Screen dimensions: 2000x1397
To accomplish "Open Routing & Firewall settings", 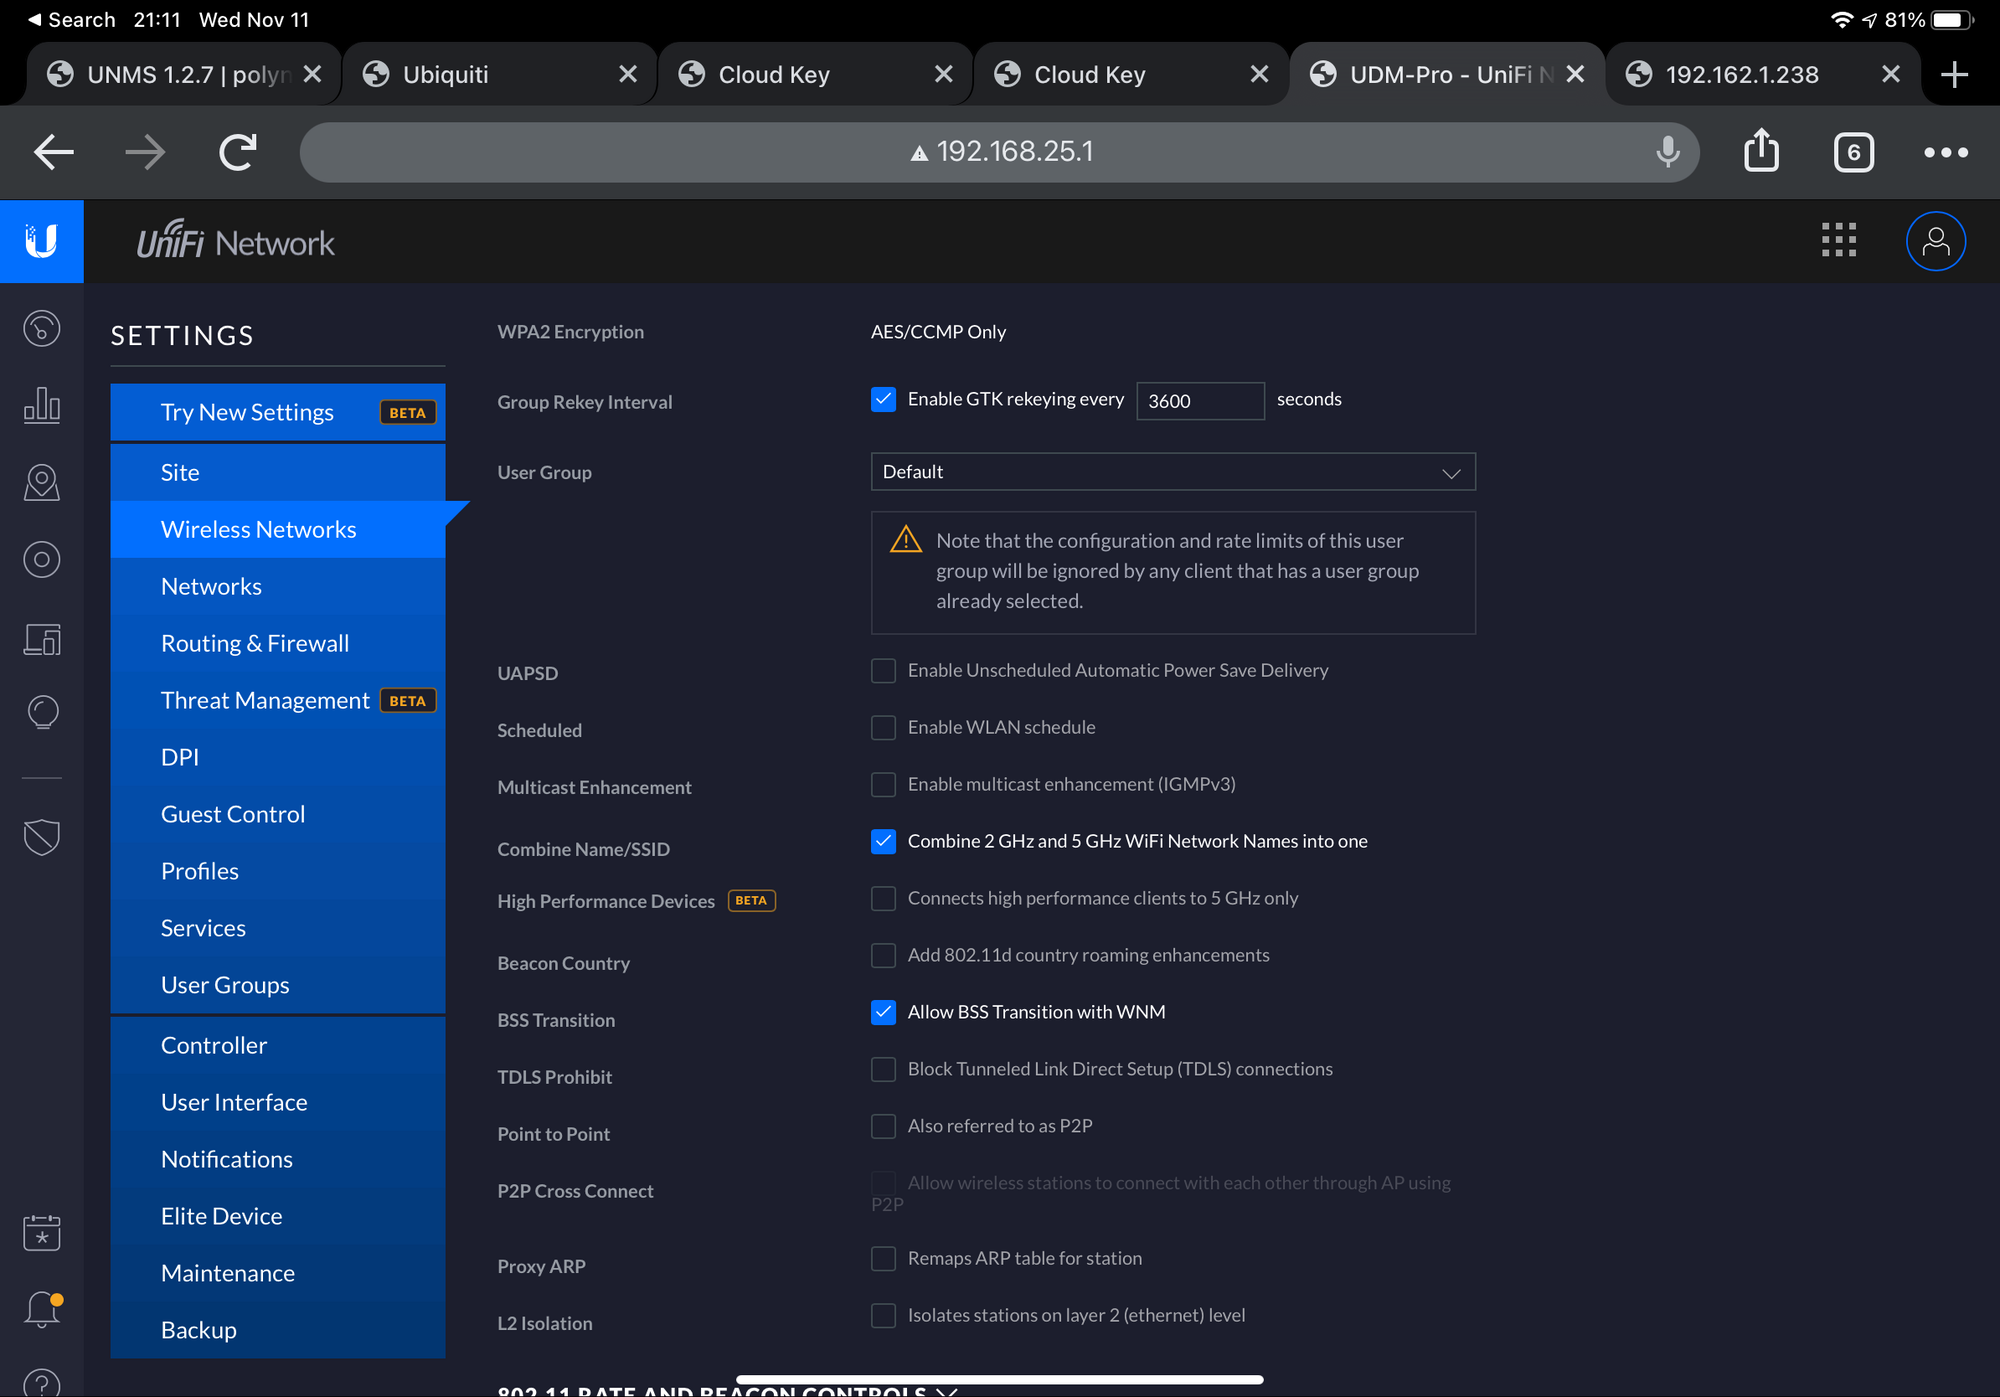I will pyautogui.click(x=255, y=643).
